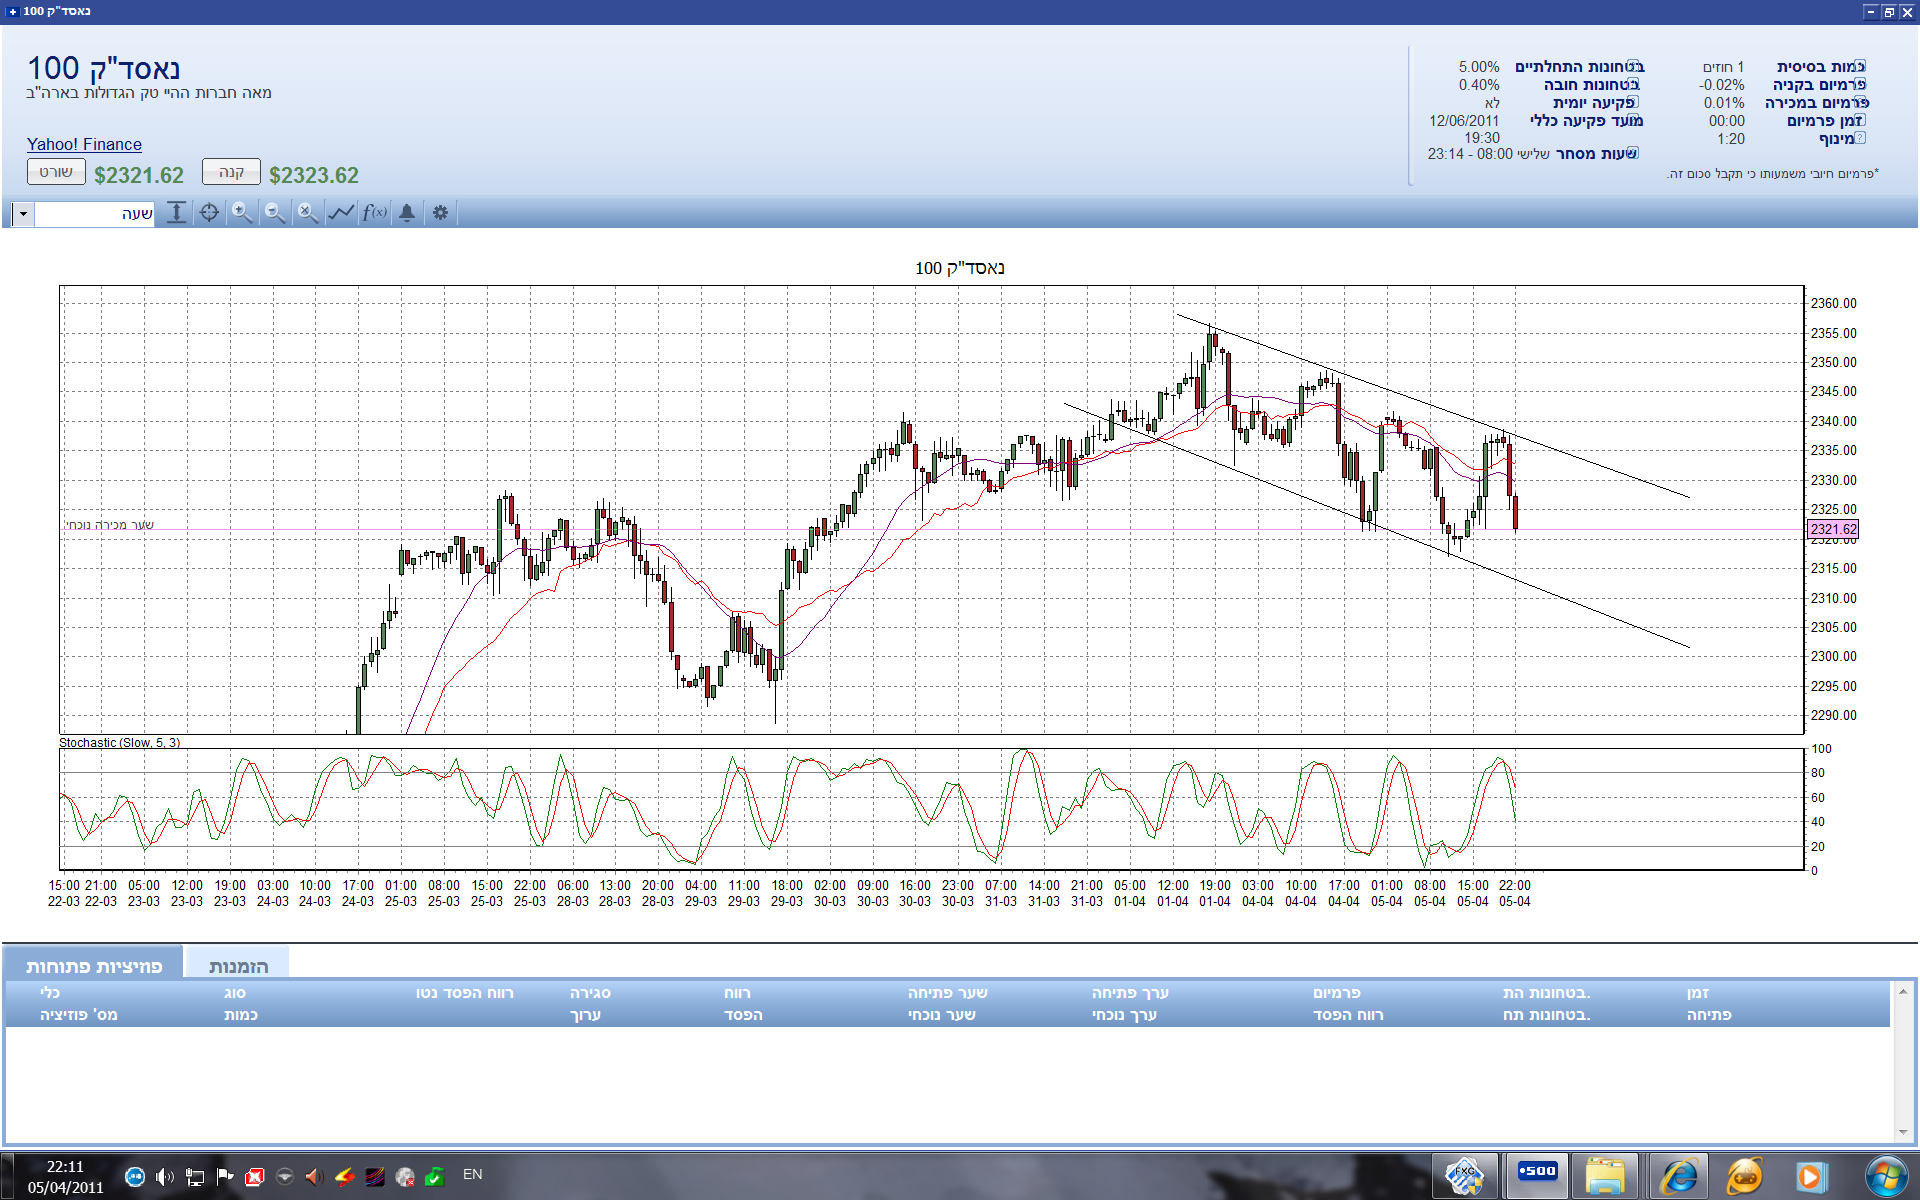Set a price alert with bell icon
Image resolution: width=1920 pixels, height=1200 pixels.
click(407, 212)
